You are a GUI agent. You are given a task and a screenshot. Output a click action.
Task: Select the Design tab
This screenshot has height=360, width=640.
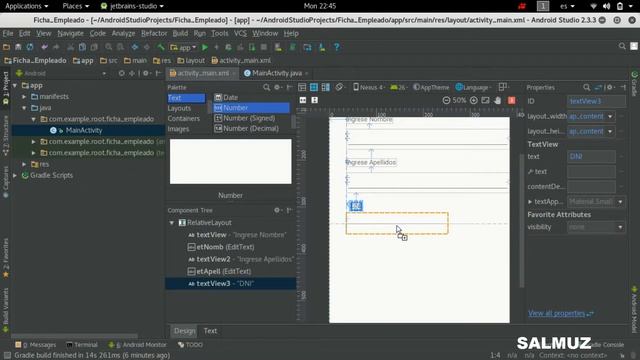coord(184,331)
